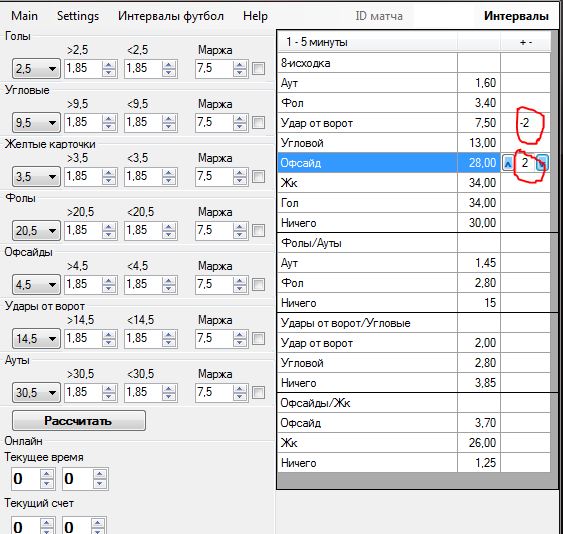Open the Удары от ворот dropdown 14,5
The width and height of the screenshot is (563, 534).
click(x=36, y=338)
